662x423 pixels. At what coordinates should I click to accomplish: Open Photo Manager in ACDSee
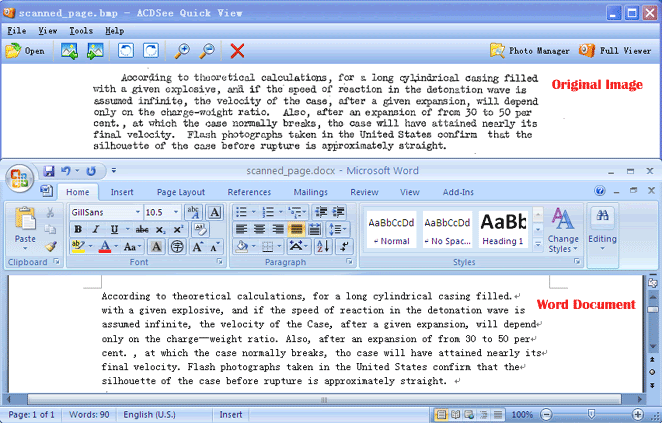tap(529, 51)
